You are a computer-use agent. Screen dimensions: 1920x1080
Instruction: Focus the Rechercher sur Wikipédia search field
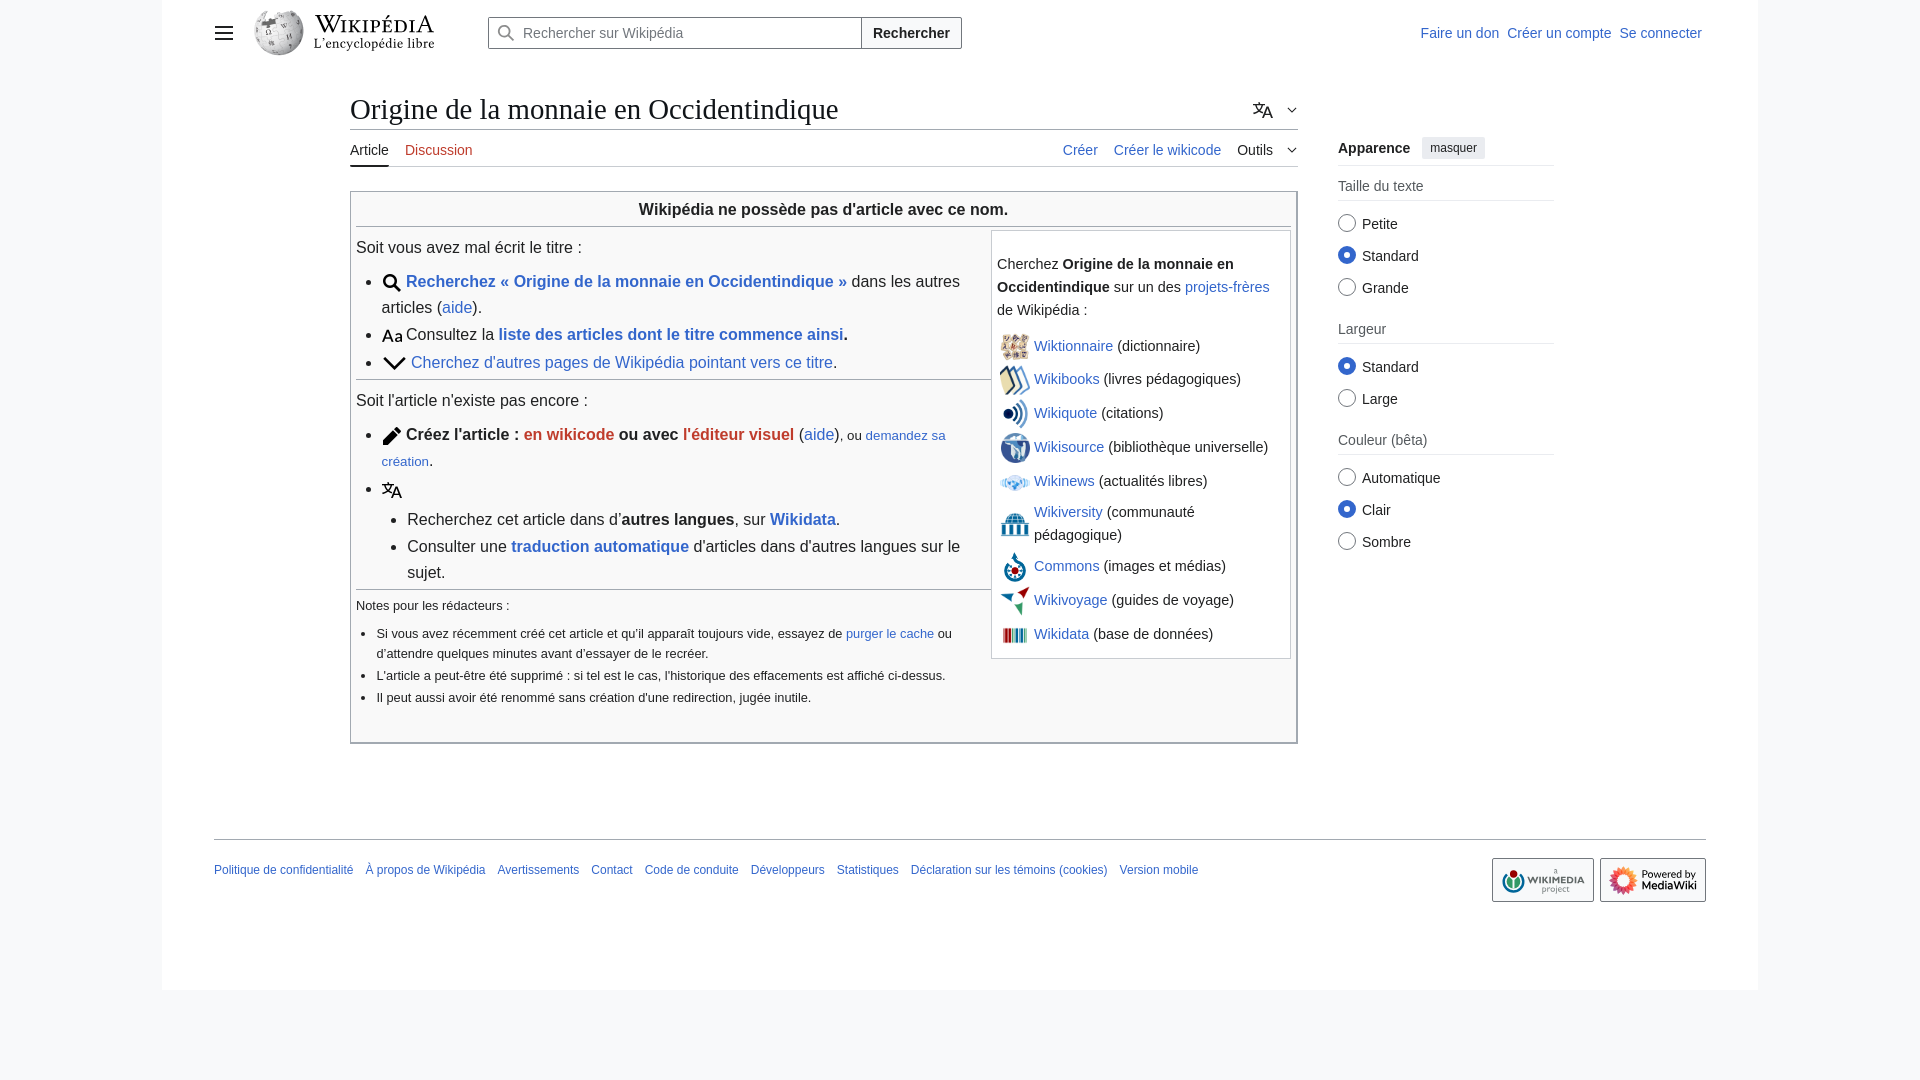click(x=675, y=33)
